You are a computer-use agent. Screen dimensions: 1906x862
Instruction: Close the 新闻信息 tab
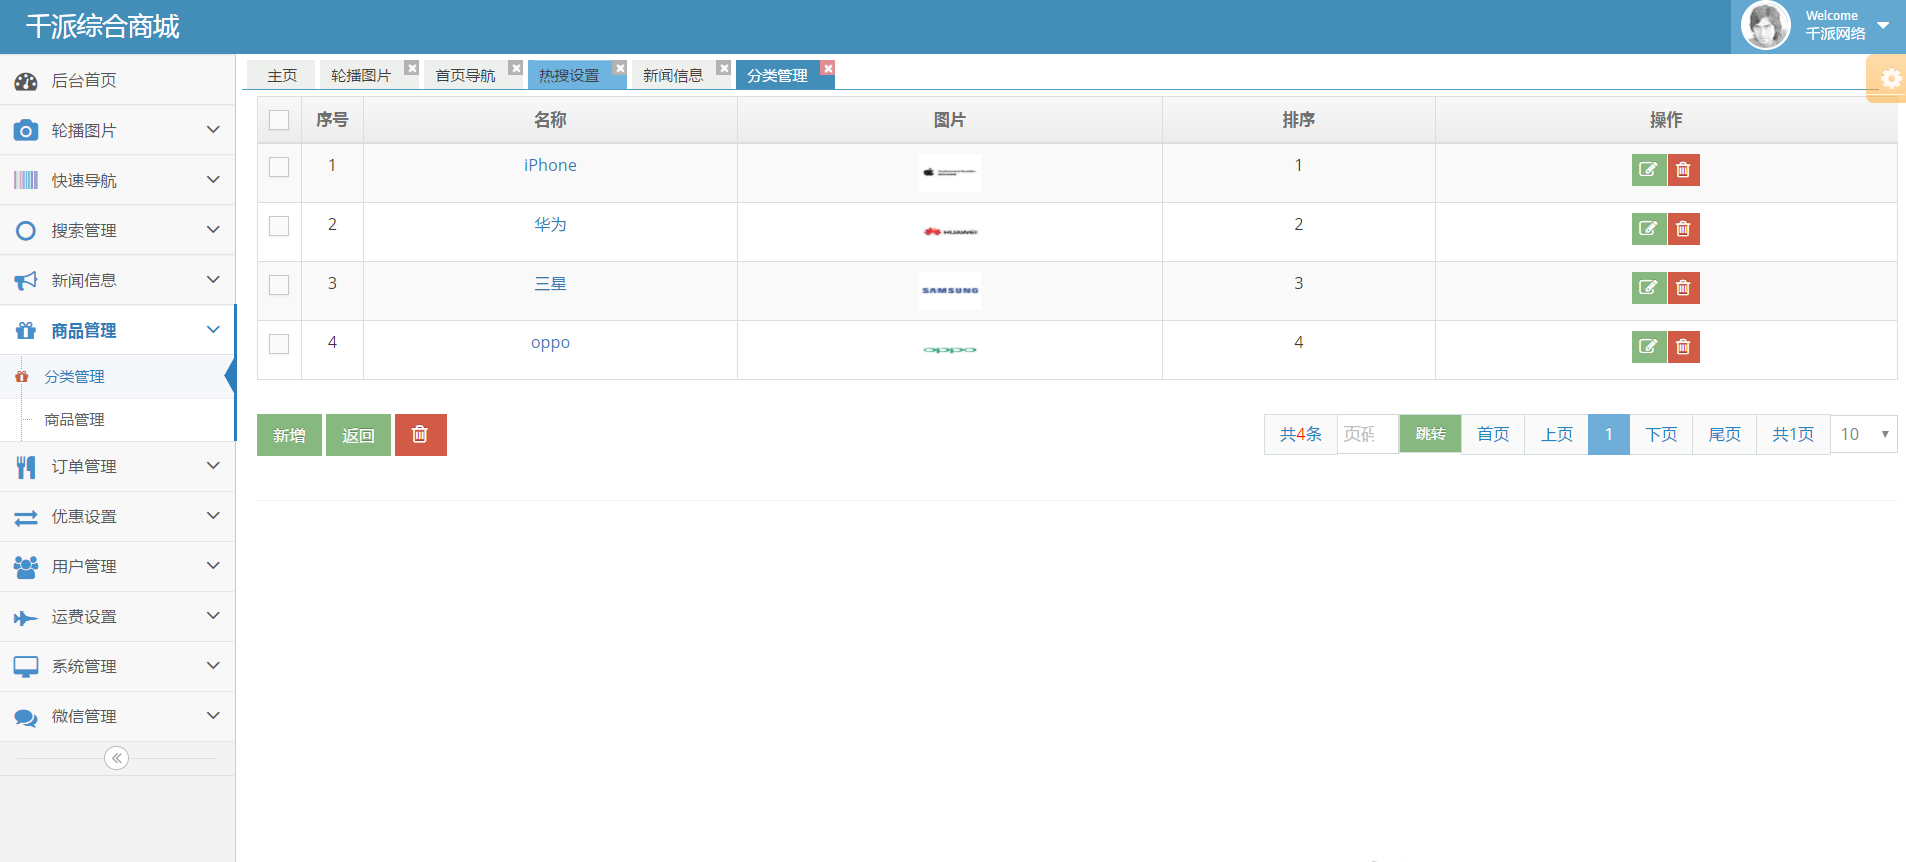pos(724,68)
